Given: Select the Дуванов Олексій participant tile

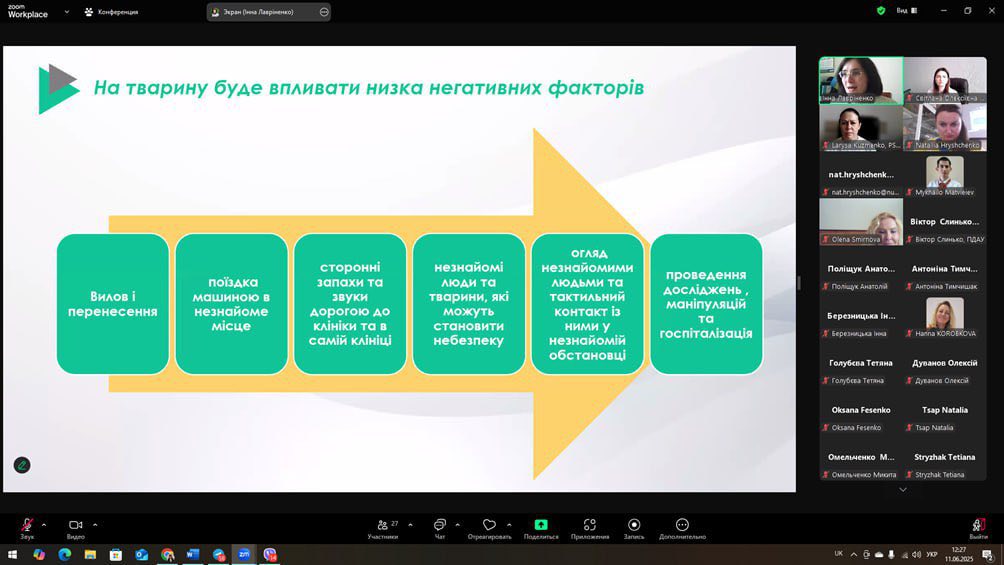Looking at the screenshot, I should (x=945, y=363).
